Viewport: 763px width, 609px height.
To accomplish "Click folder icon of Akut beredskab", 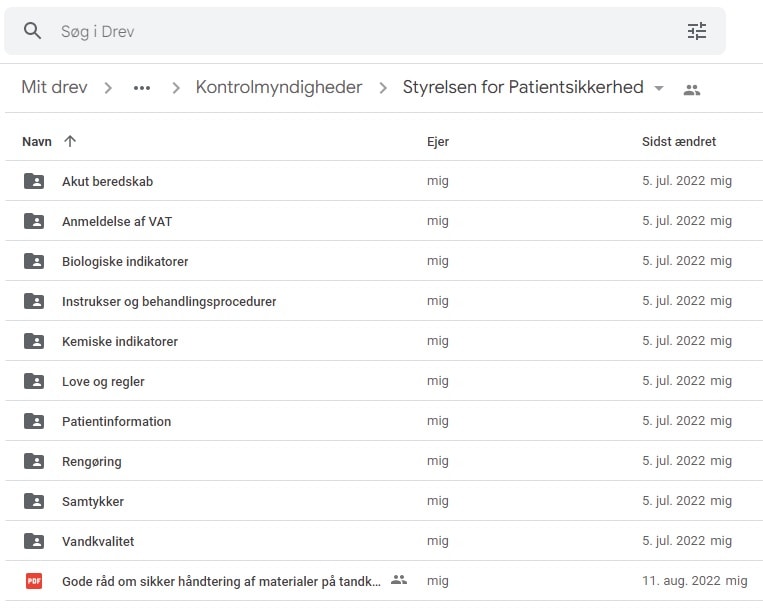I will click(x=34, y=181).
